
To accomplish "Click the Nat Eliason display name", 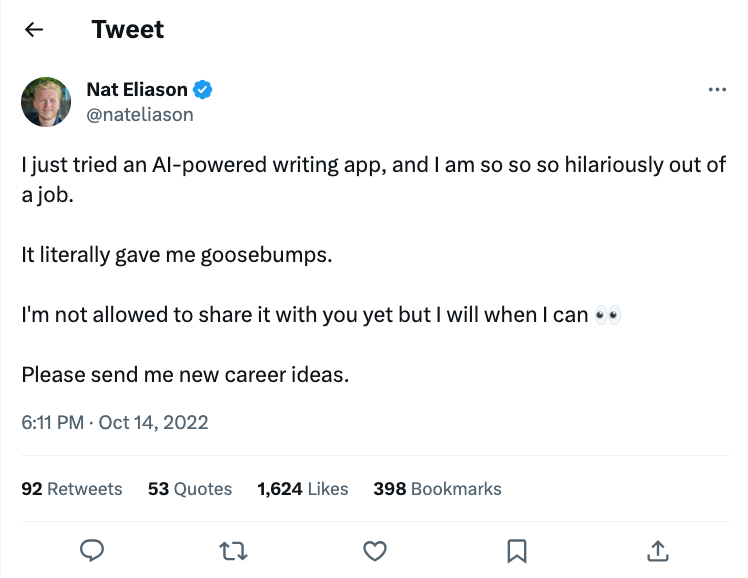I will point(136,91).
